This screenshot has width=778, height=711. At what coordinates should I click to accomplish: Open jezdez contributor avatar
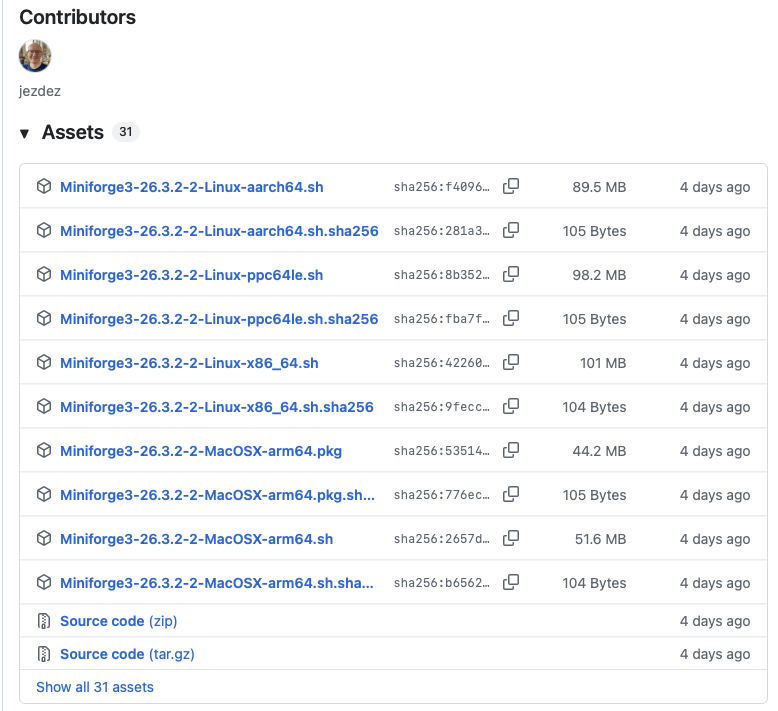pyautogui.click(x=35, y=56)
